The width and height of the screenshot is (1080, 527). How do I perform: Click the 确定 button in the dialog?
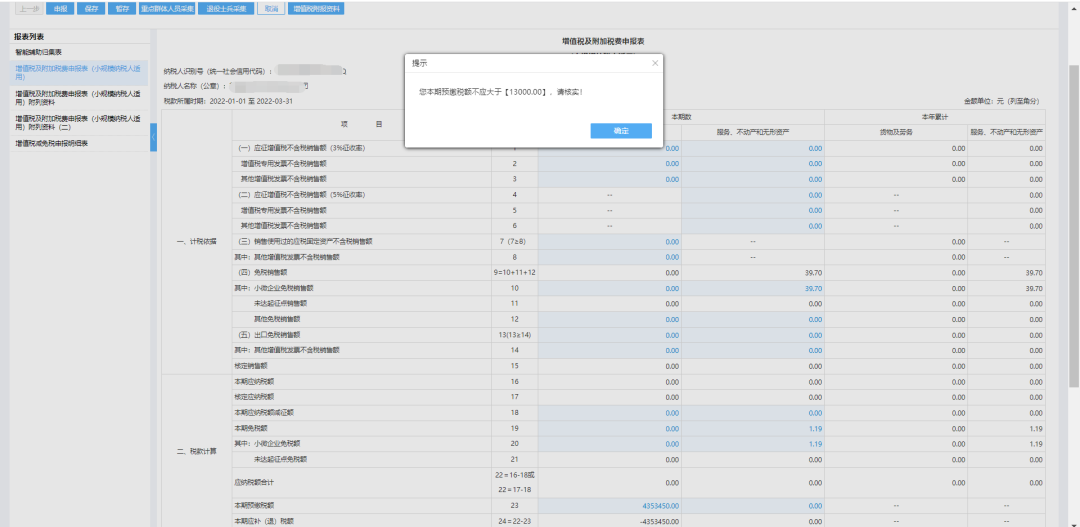click(620, 131)
